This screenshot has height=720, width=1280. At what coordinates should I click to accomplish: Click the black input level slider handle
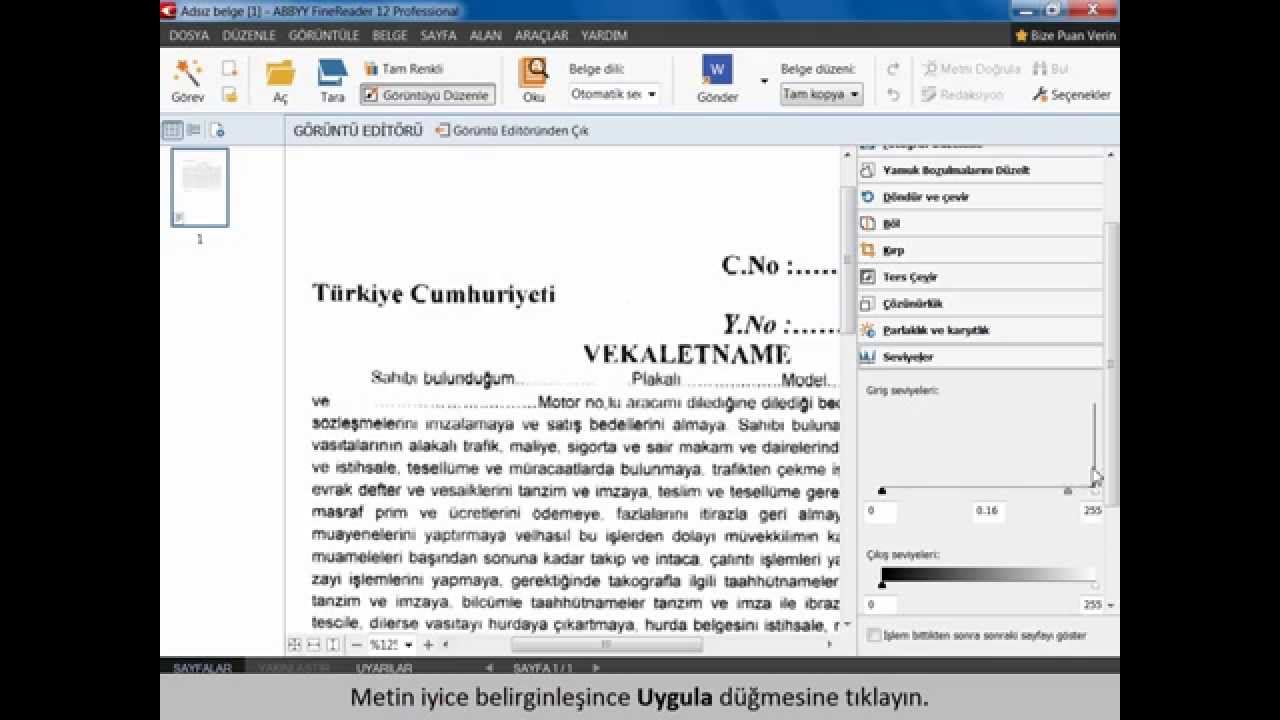[881, 491]
